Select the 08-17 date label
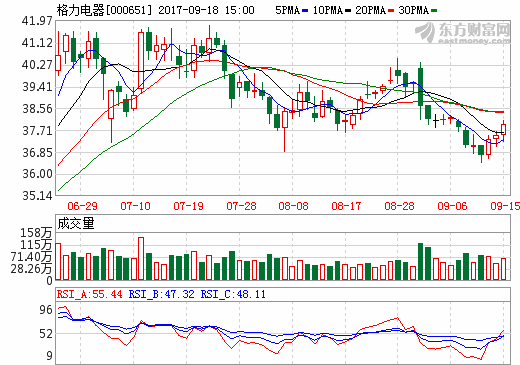The width and height of the screenshot is (520, 365). 346,206
